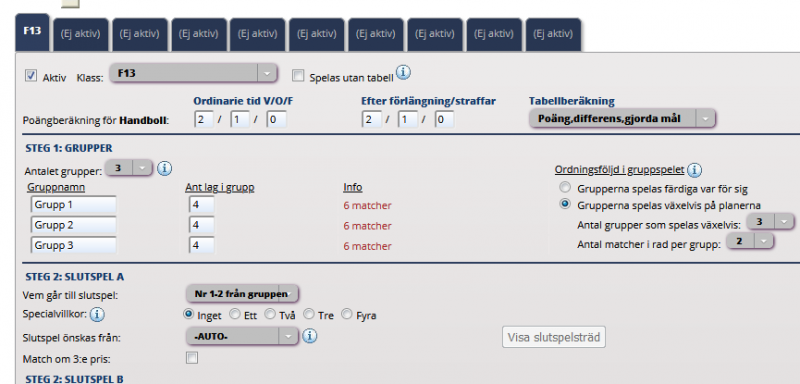This screenshot has width=800, height=384.
Task: Open info icon beside Specialvillkor label
Action: tap(97, 315)
